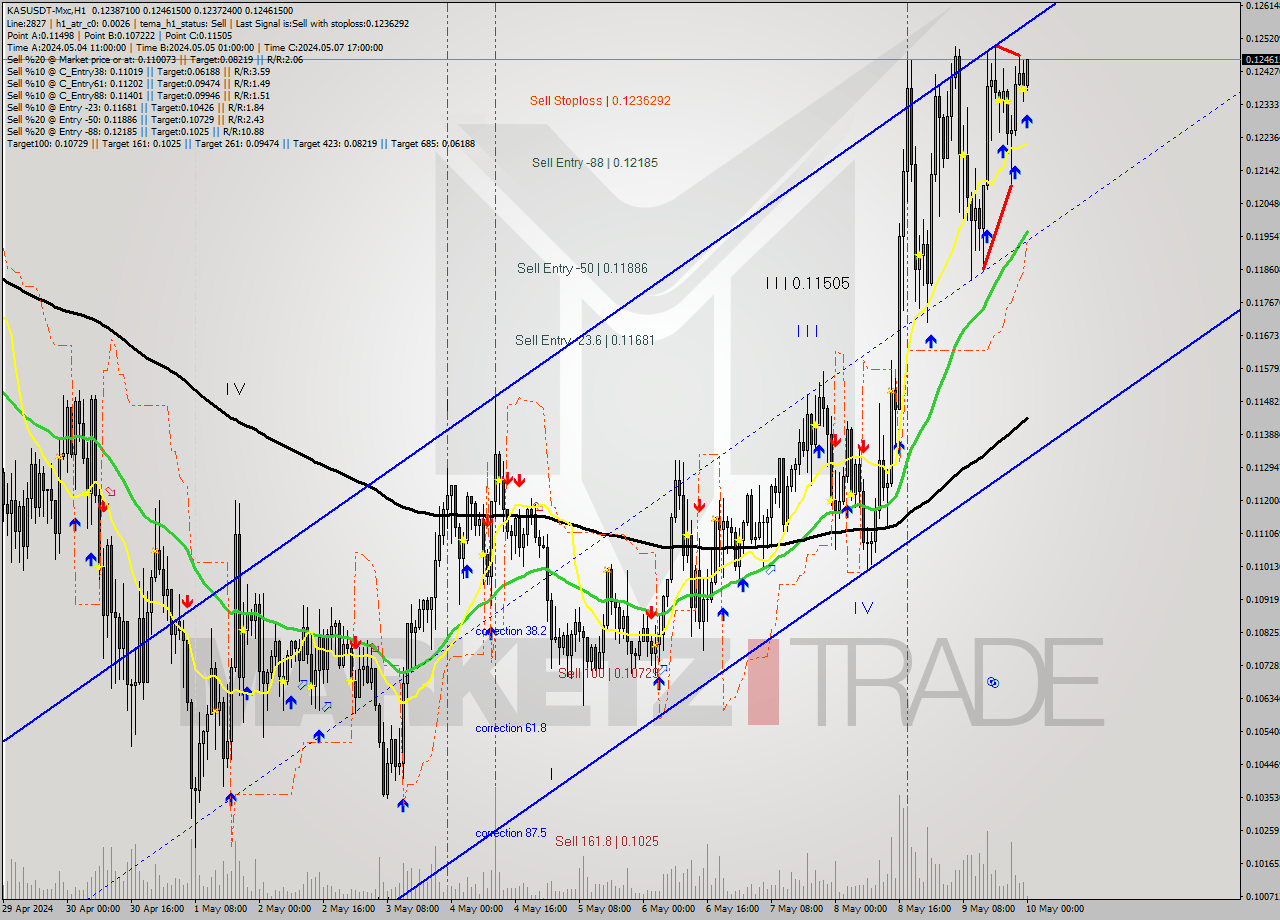Screen dimensions: 1280x920
Task: Click 'Sell %20 @ Market price or at: 0.110073' line
Action: pos(154,59)
